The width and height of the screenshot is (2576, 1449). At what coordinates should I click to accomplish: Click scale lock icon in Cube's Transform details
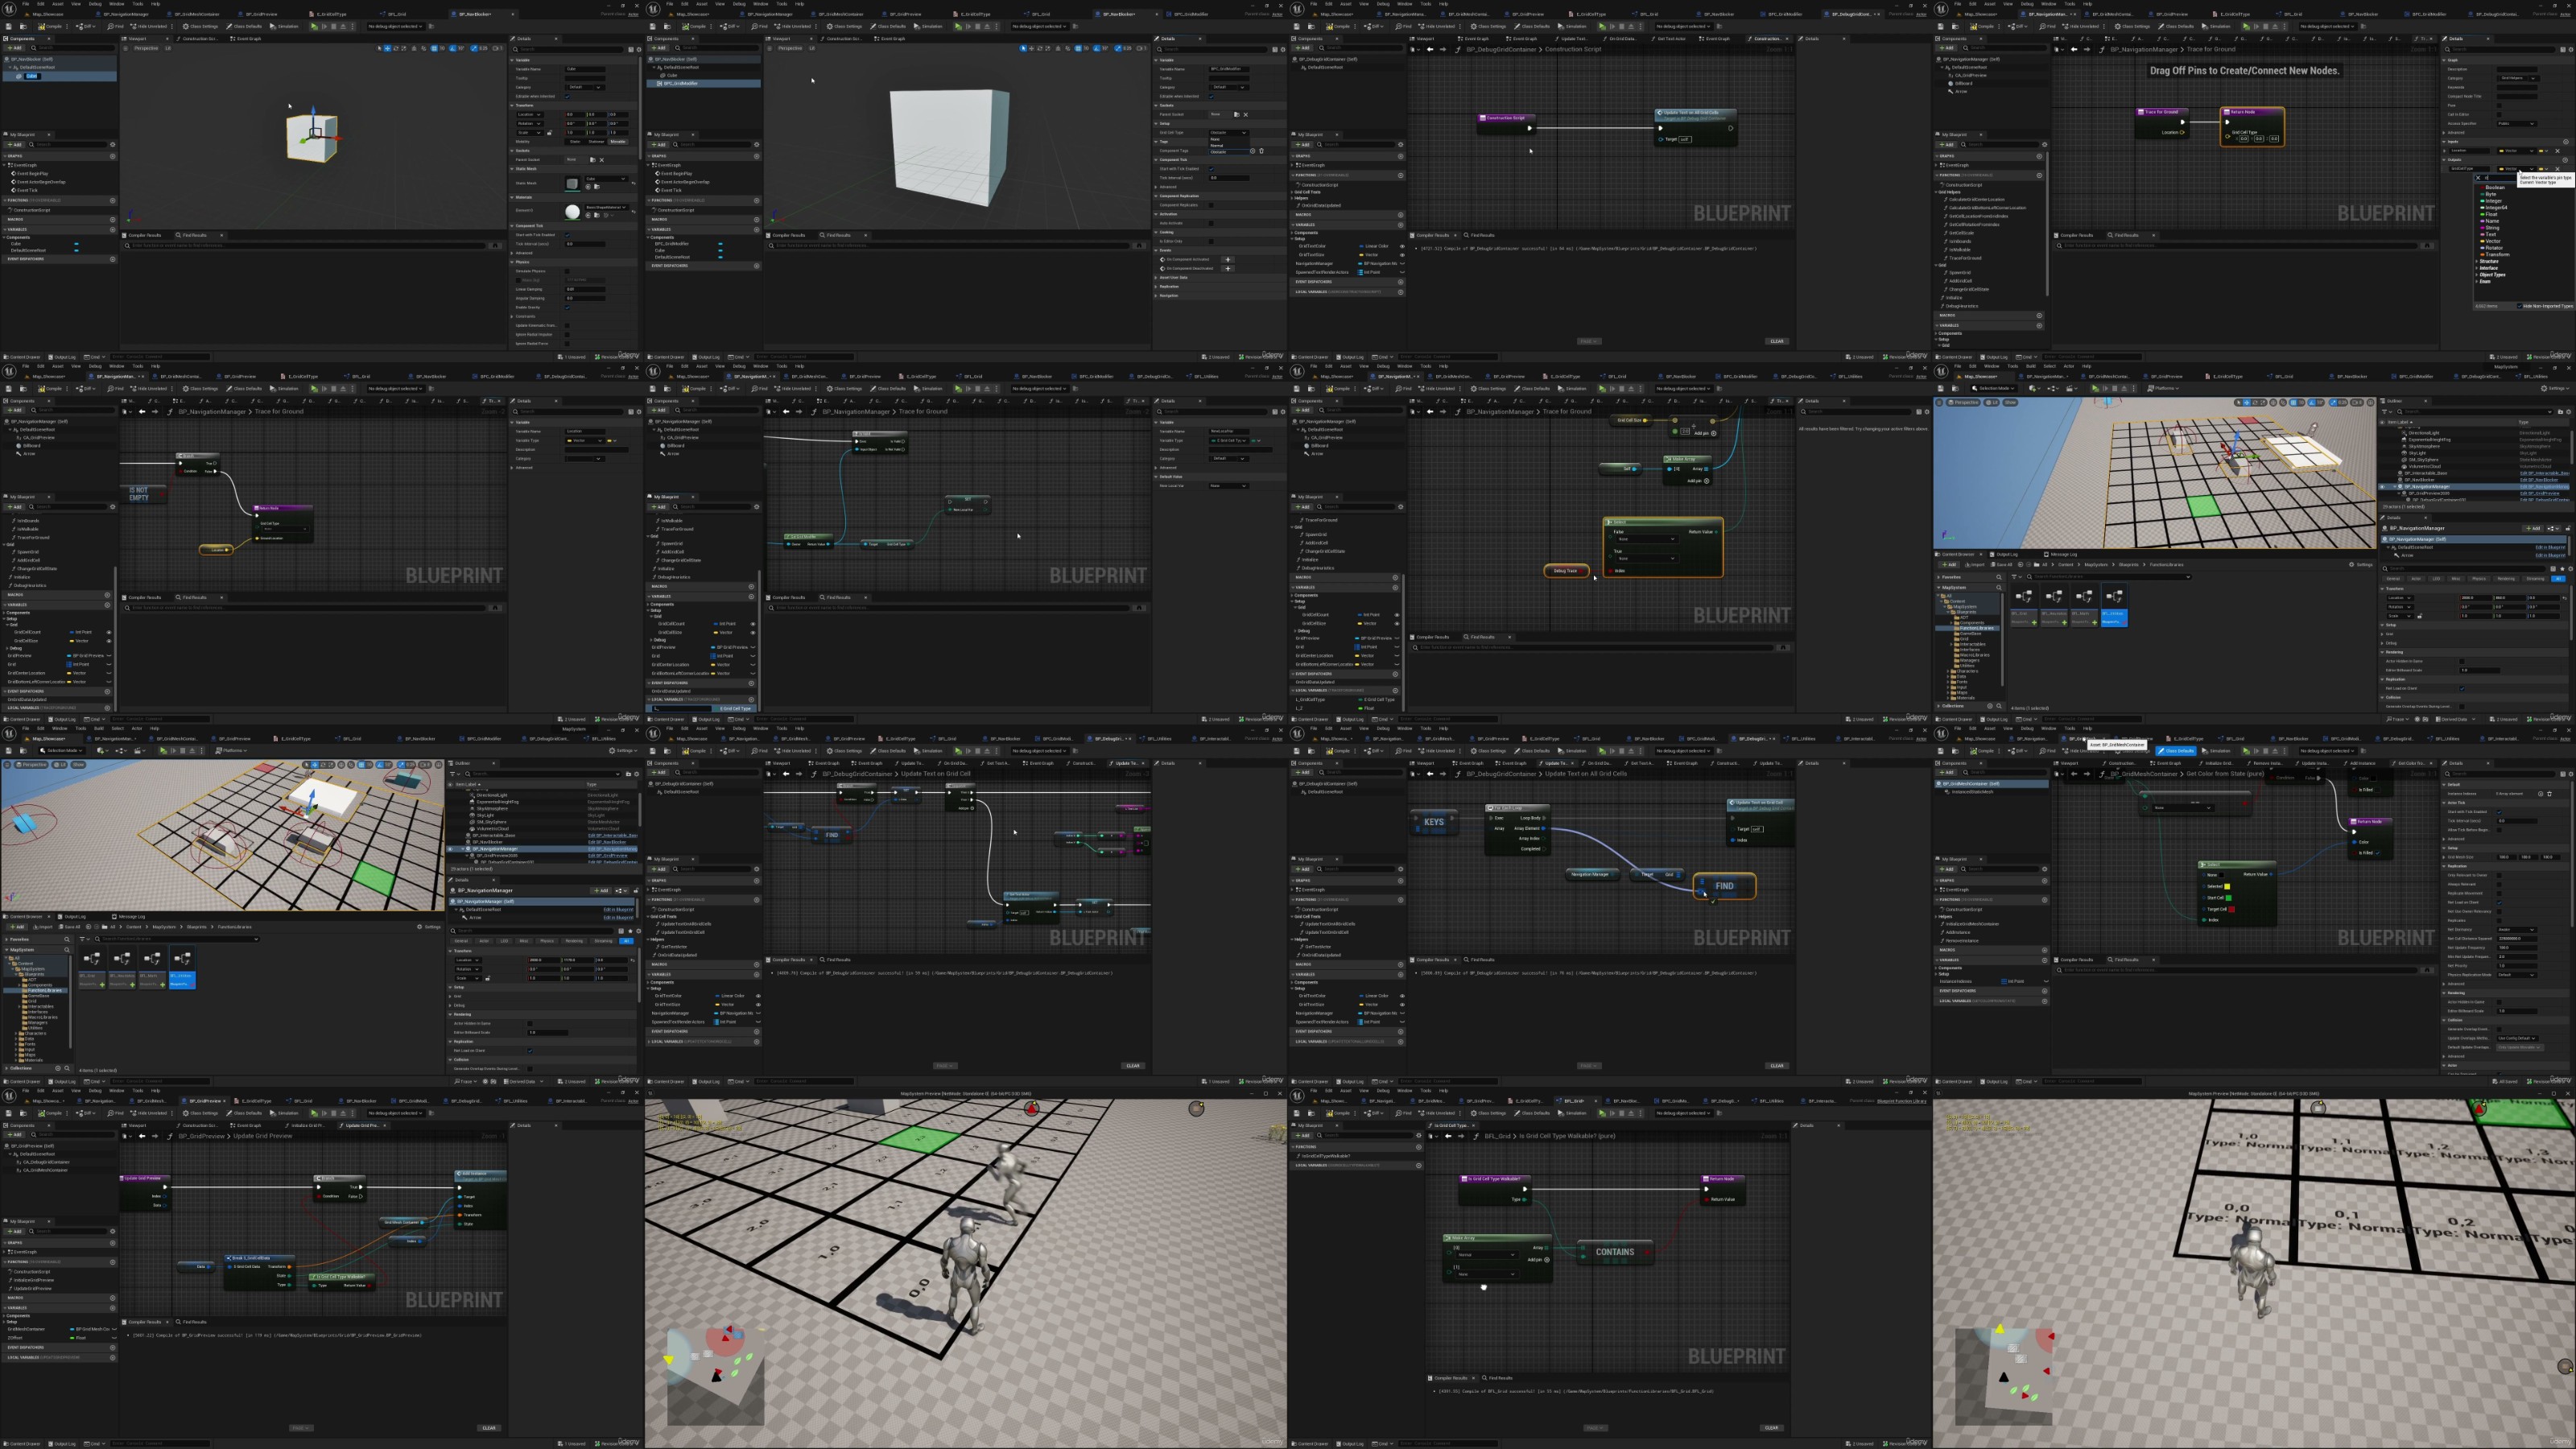550,133
